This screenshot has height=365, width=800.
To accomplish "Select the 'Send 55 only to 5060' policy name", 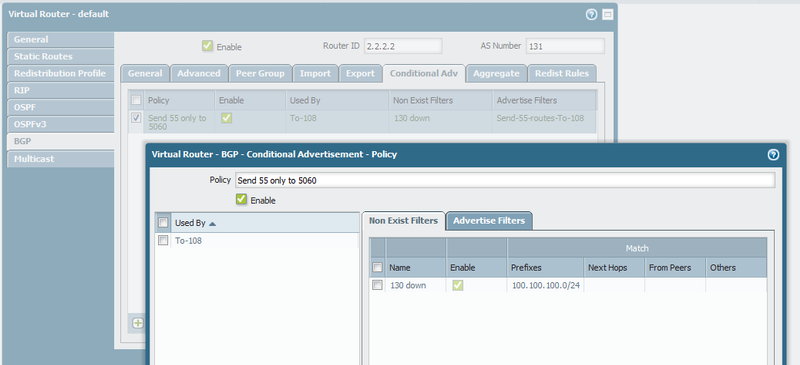I will click(177, 122).
